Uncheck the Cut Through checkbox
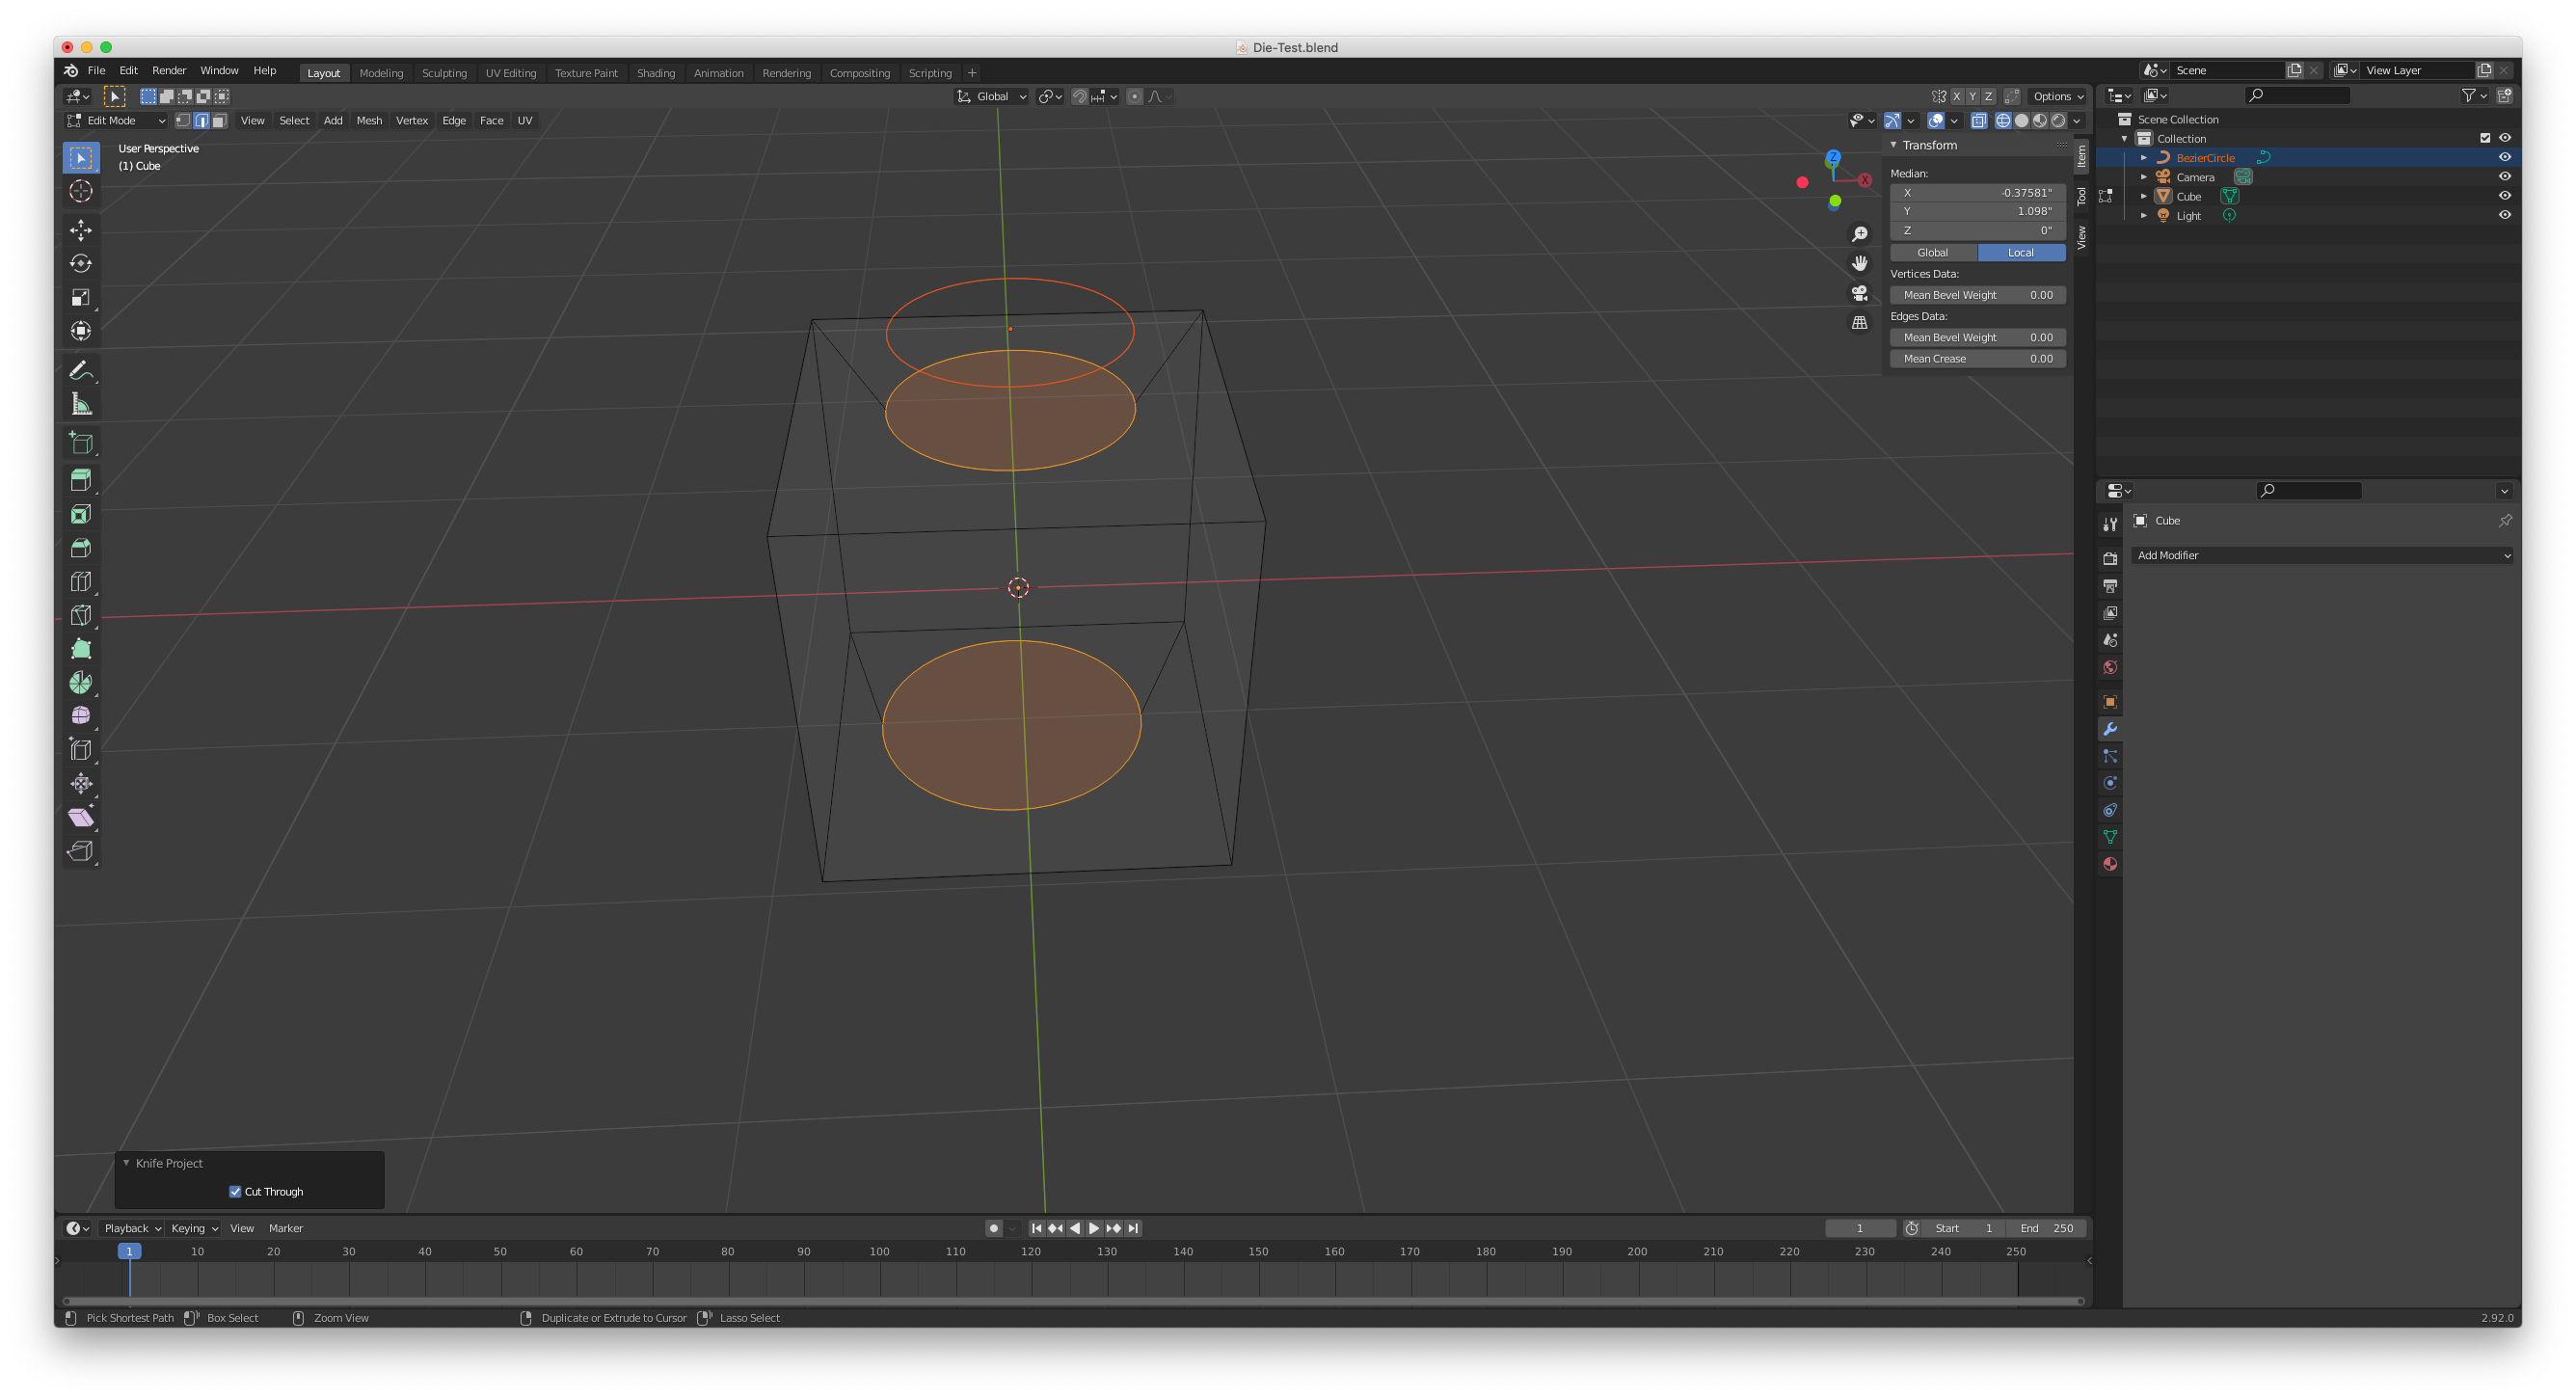This screenshot has height=1399, width=2576. click(235, 1191)
